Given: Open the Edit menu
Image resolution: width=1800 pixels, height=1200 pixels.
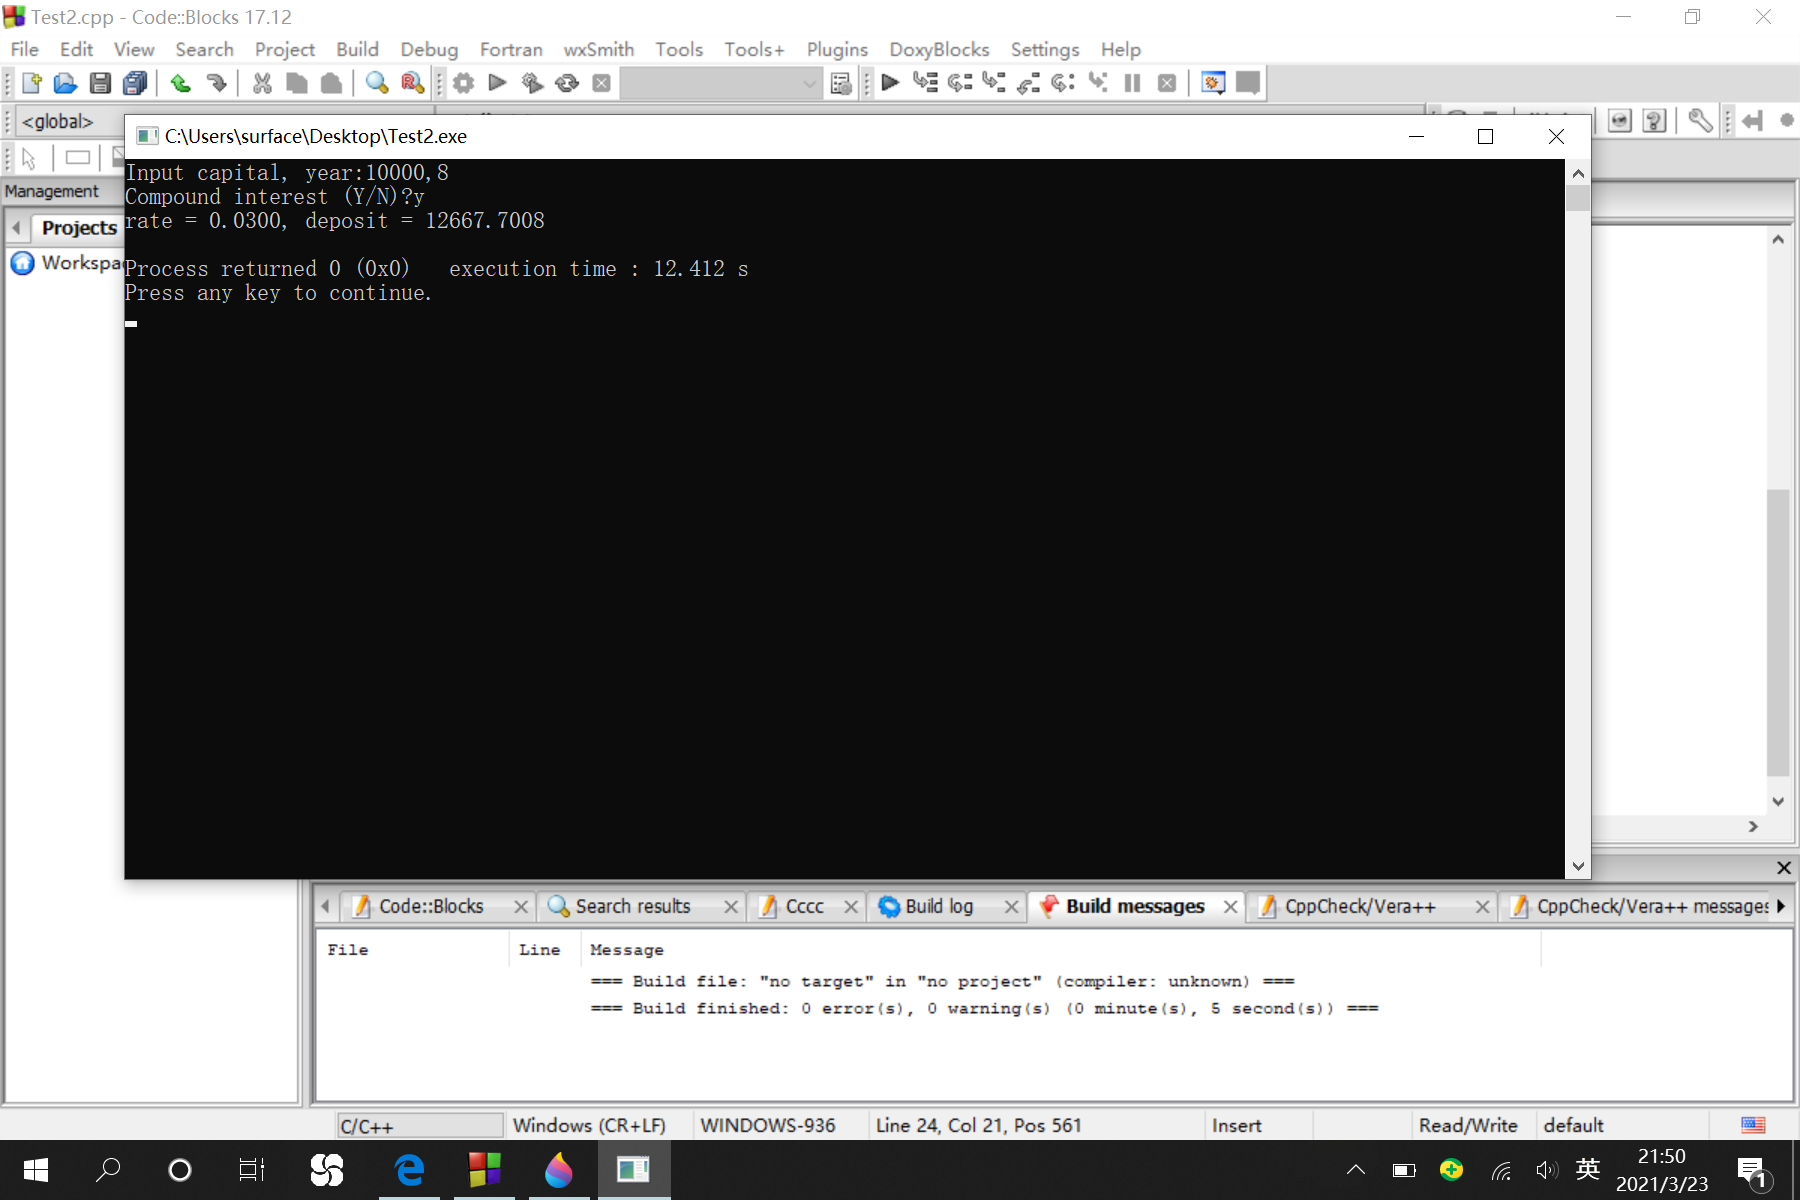Looking at the screenshot, I should tap(76, 49).
